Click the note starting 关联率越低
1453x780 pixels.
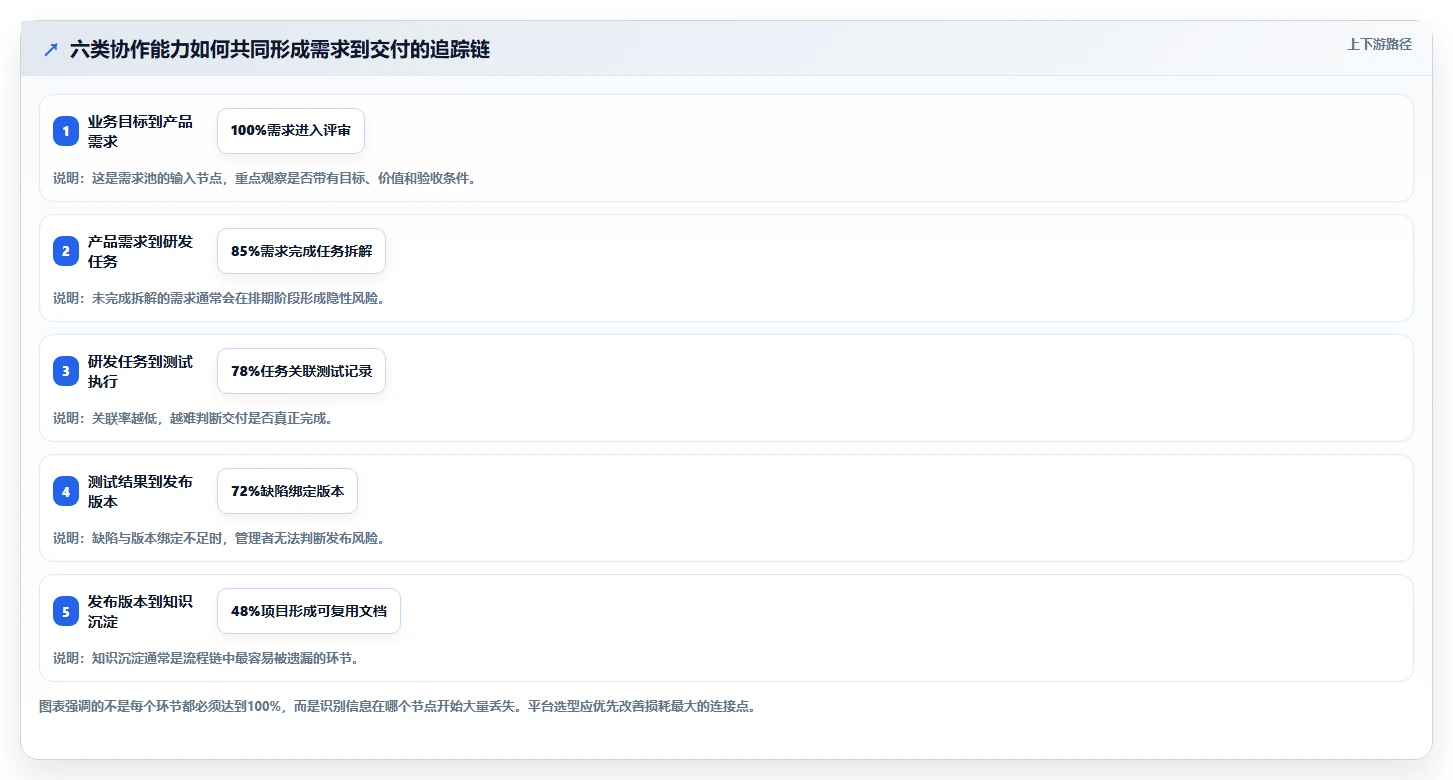(x=193, y=418)
